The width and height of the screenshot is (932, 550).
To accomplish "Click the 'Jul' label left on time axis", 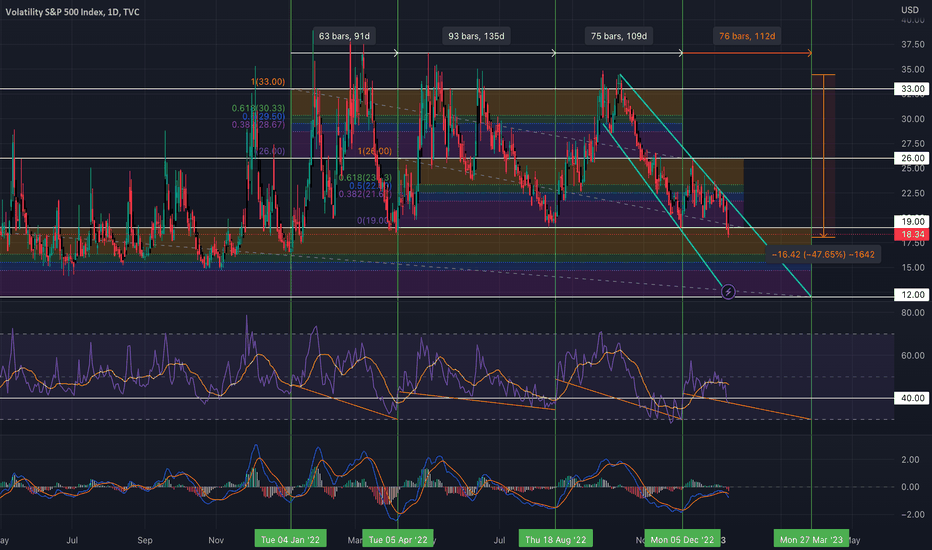I will [71, 540].
